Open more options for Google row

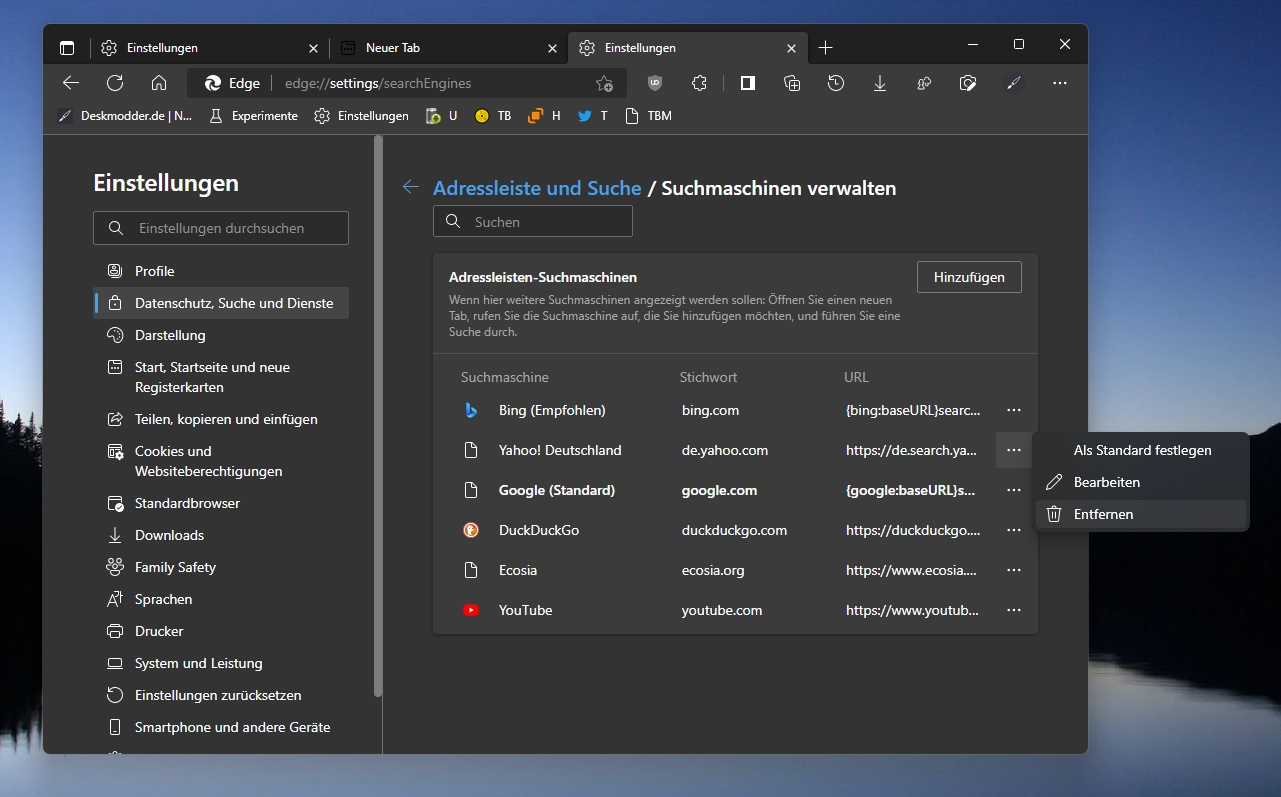[x=1014, y=490]
